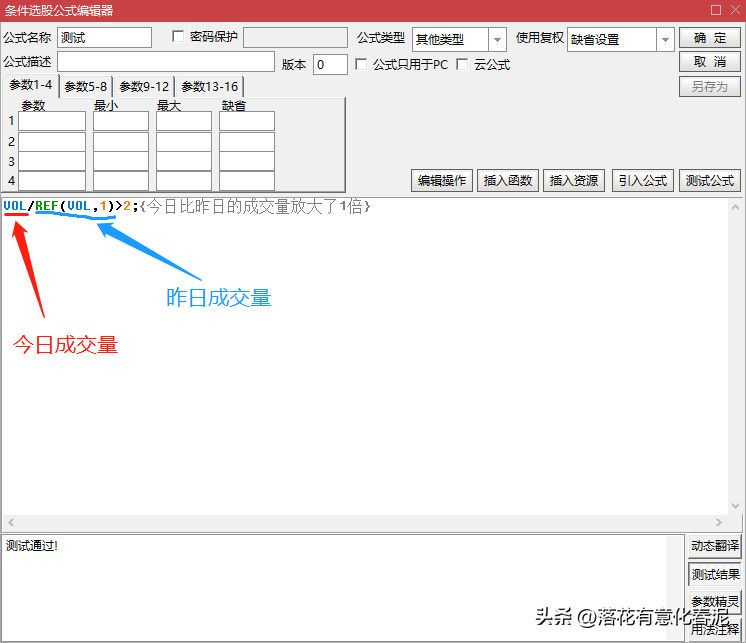Image resolution: width=746 pixels, height=643 pixels.
Task: Close the 条件选股公式编辑器 window
Action: tap(736, 10)
